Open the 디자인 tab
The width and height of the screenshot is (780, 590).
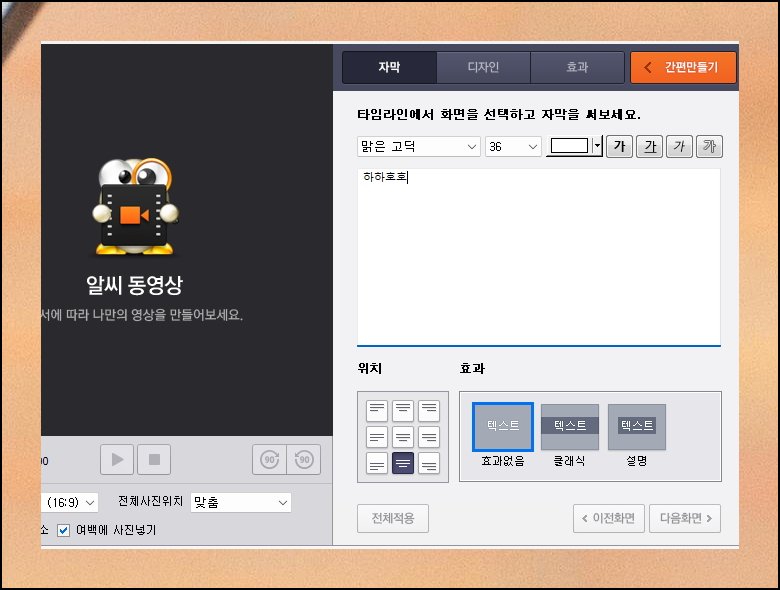pos(483,67)
